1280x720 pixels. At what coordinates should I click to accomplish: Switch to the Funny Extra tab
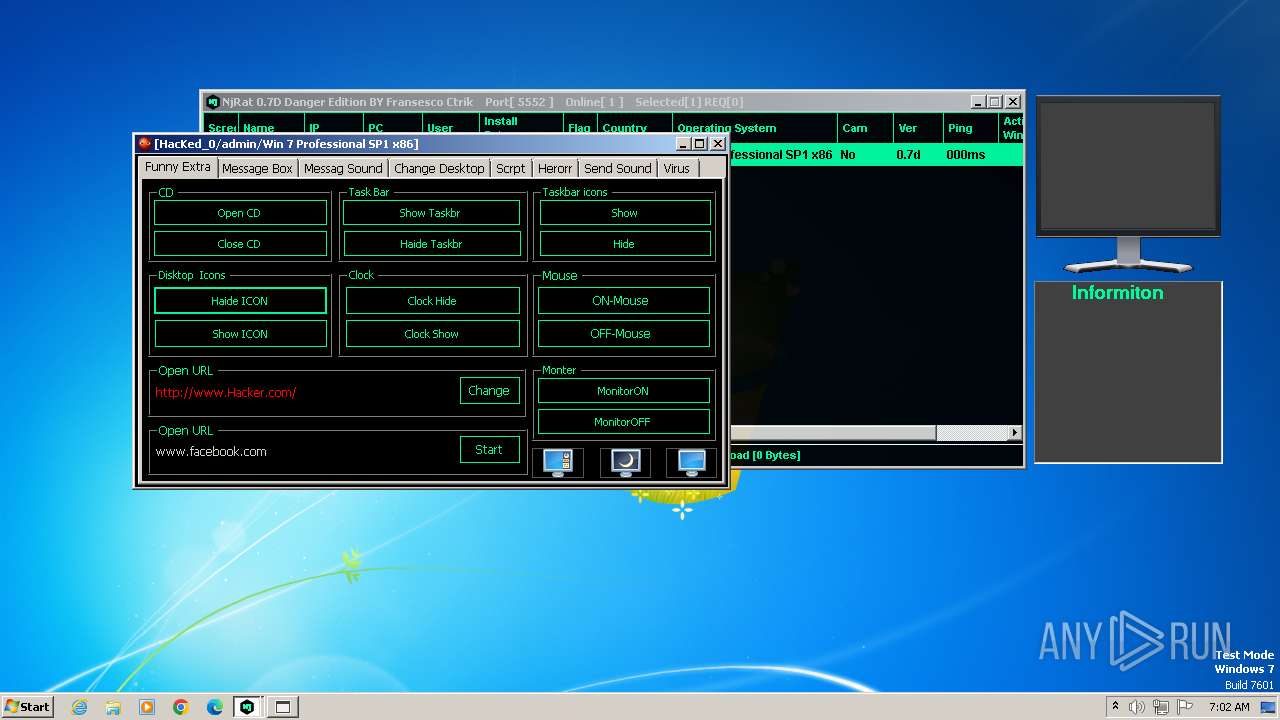[177, 167]
